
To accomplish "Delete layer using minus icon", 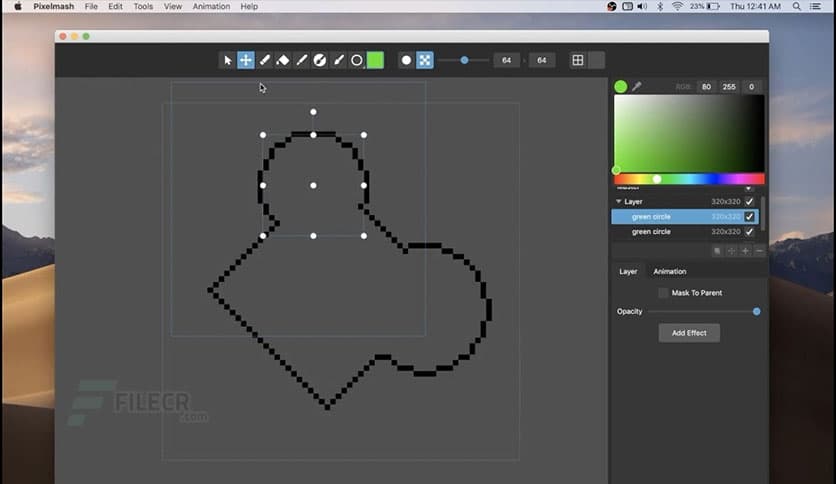I will click(x=759, y=250).
